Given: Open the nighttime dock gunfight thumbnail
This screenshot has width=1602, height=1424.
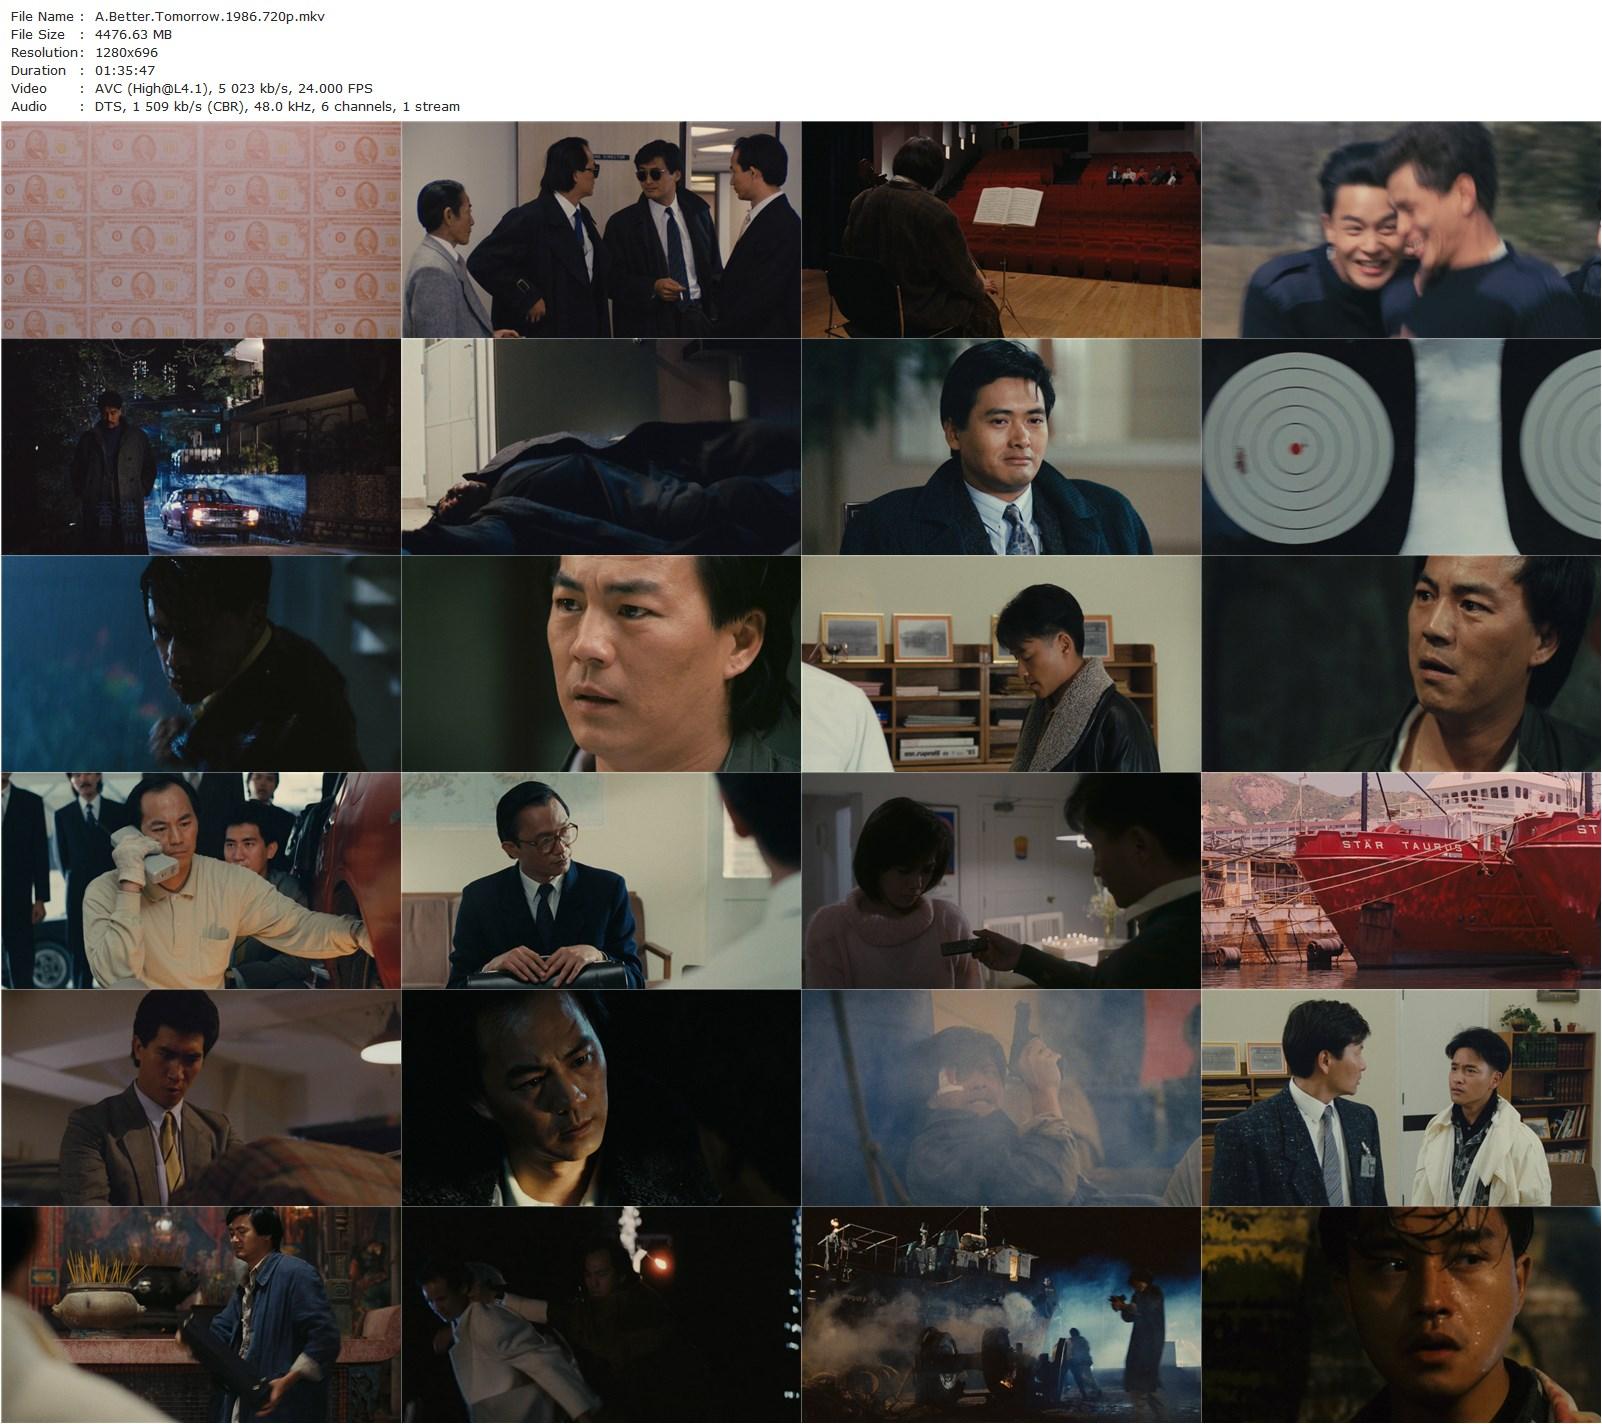Looking at the screenshot, I should 1001,1314.
